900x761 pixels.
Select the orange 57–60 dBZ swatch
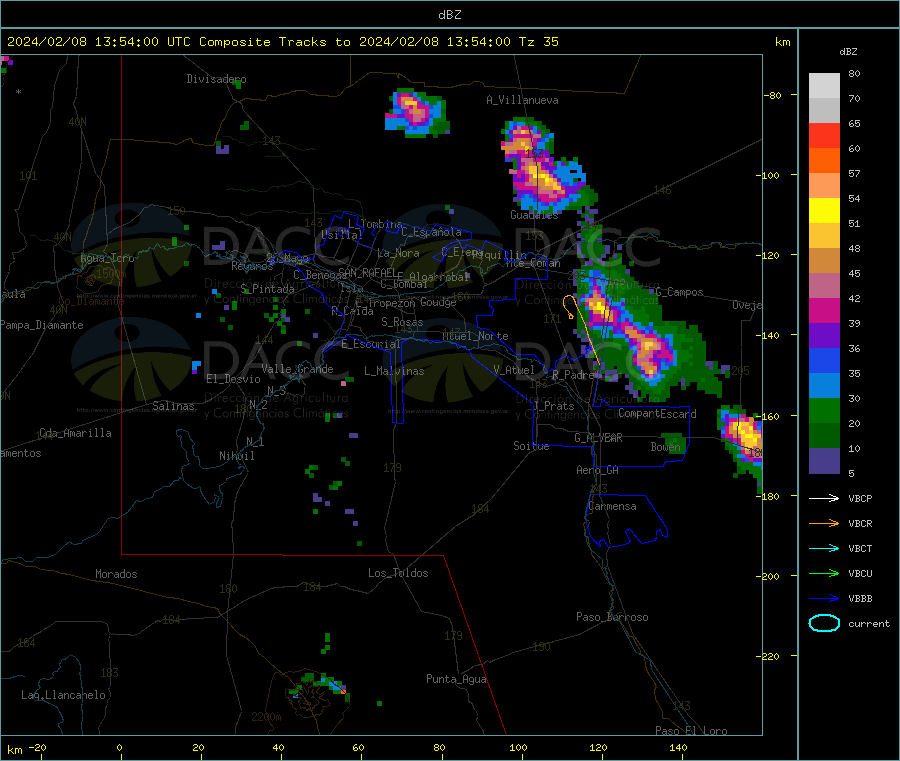coord(824,161)
